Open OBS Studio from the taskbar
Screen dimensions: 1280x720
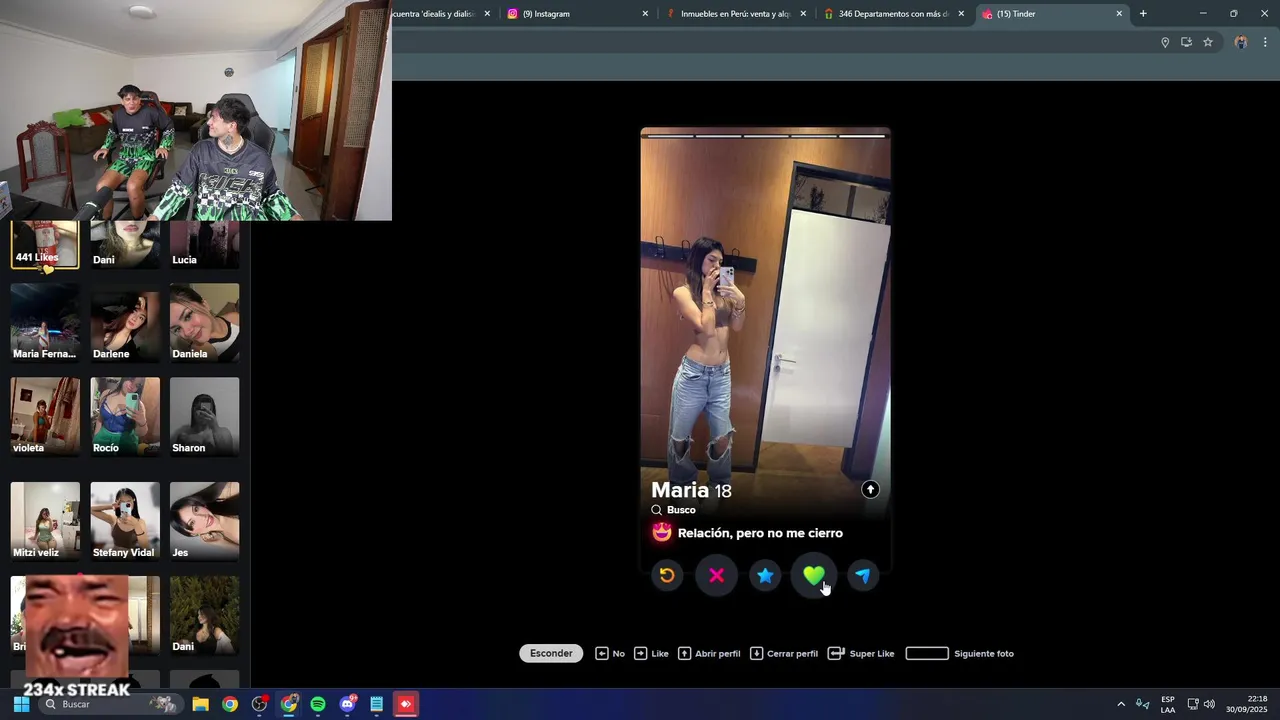tap(259, 704)
